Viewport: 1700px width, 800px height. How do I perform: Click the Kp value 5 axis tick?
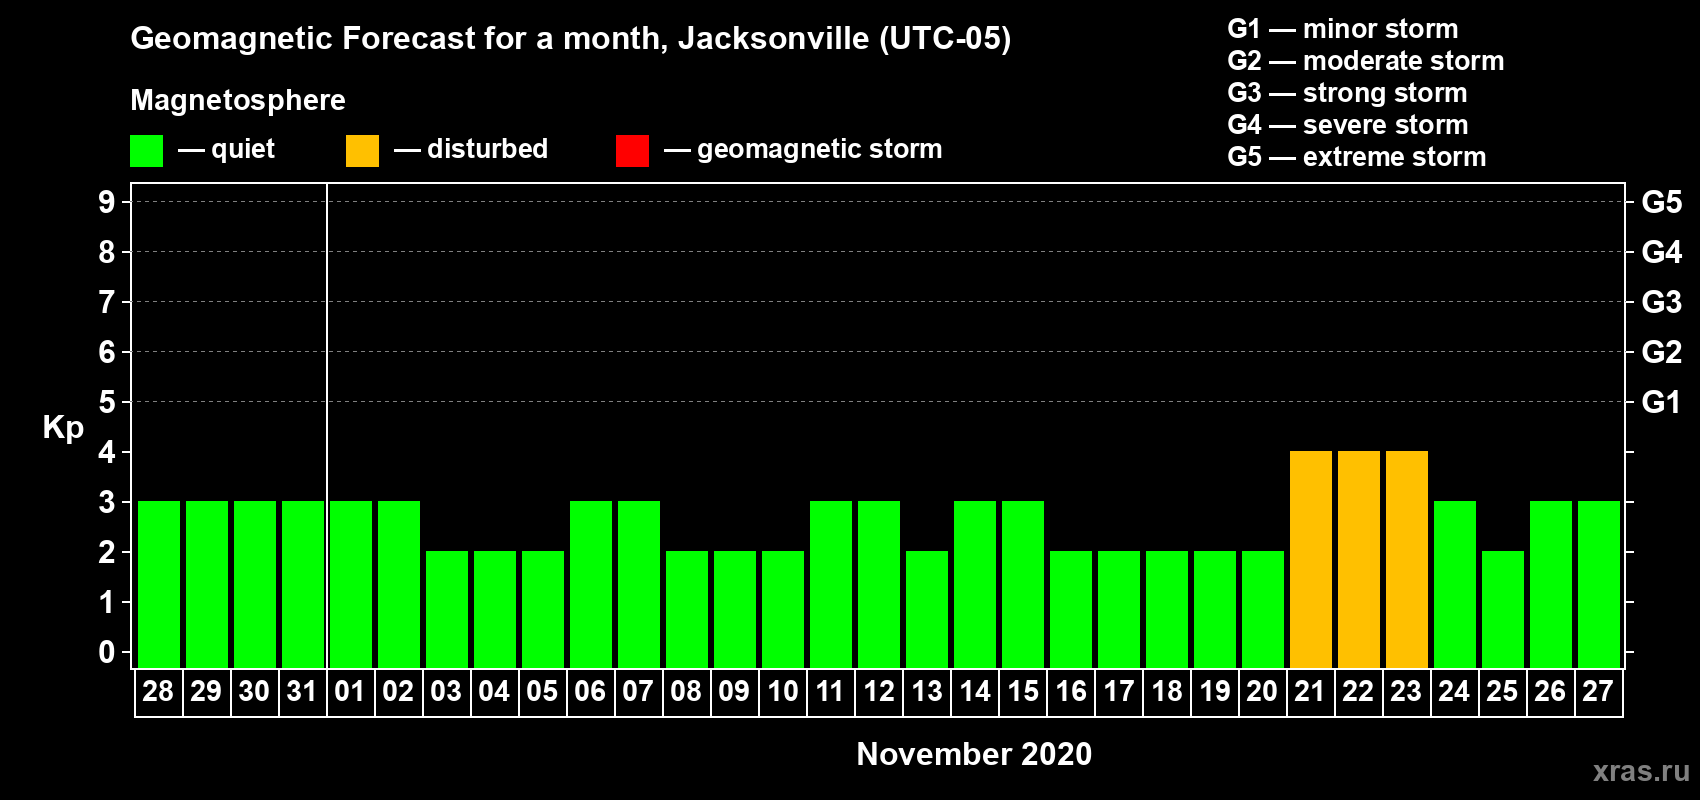click(107, 402)
